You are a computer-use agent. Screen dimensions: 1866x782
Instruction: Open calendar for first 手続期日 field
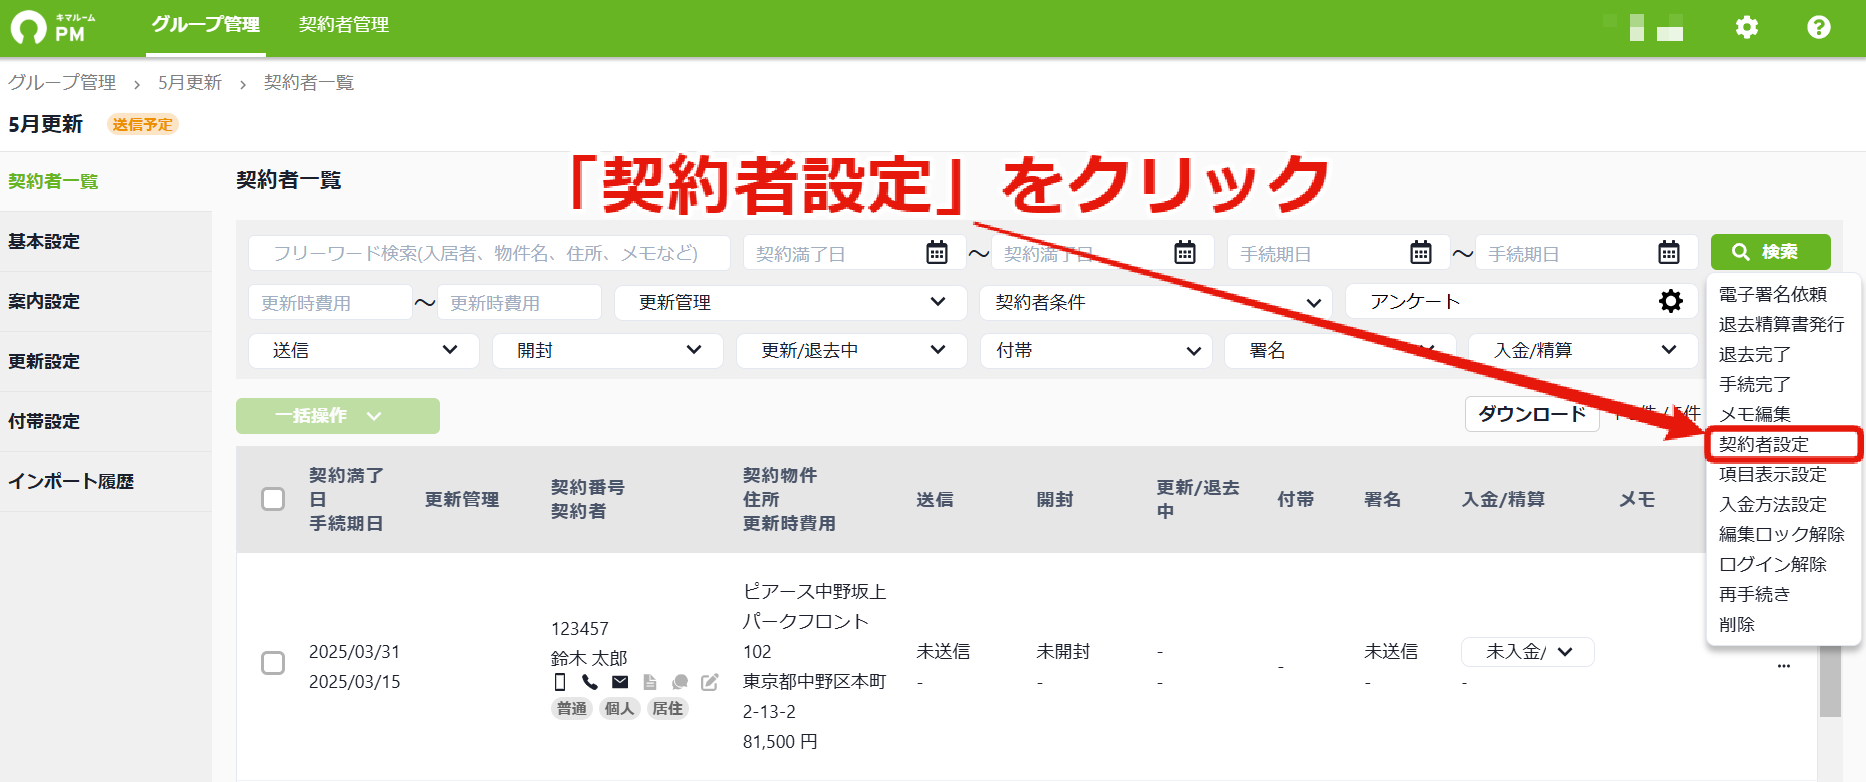pos(1421,252)
